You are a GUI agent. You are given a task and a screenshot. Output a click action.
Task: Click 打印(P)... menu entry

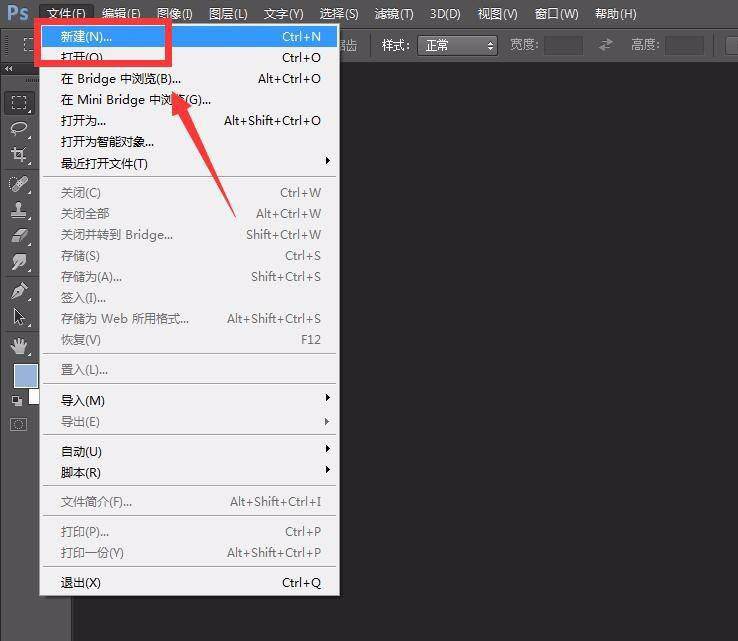point(190,532)
